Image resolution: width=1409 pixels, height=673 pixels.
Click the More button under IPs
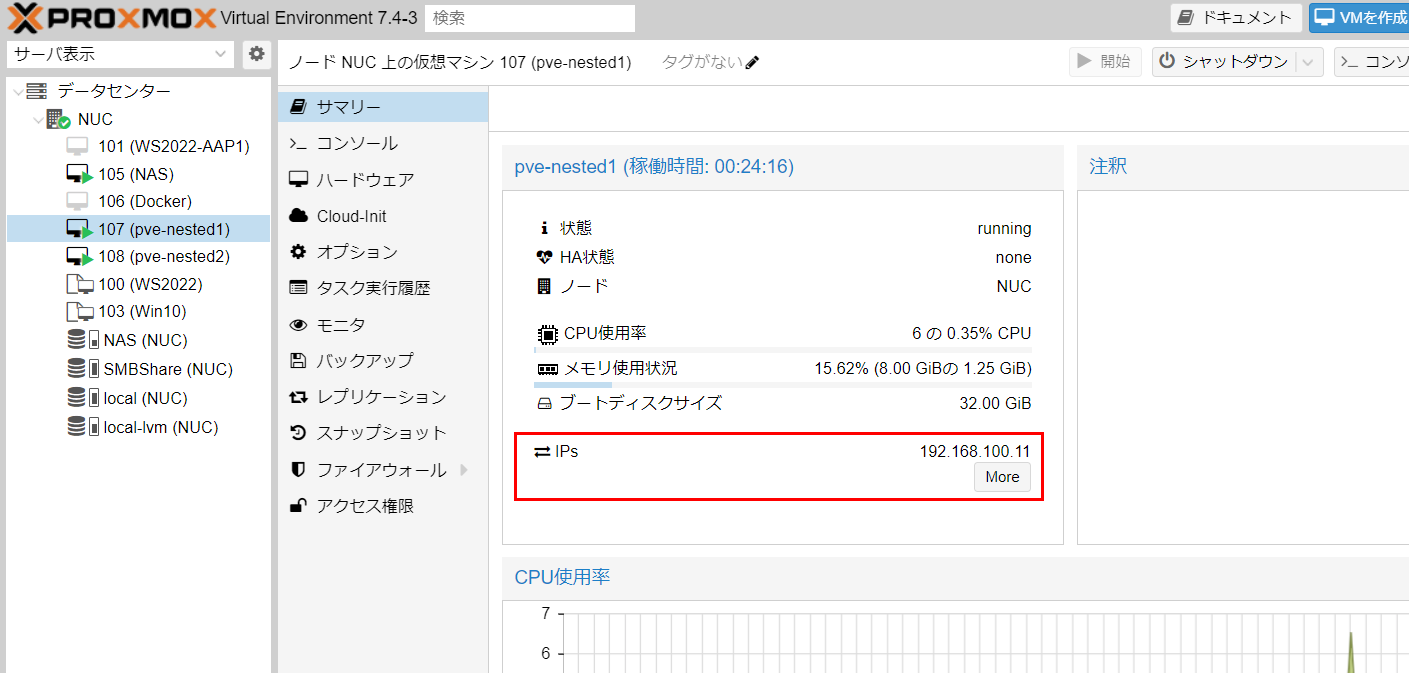[x=1002, y=477]
